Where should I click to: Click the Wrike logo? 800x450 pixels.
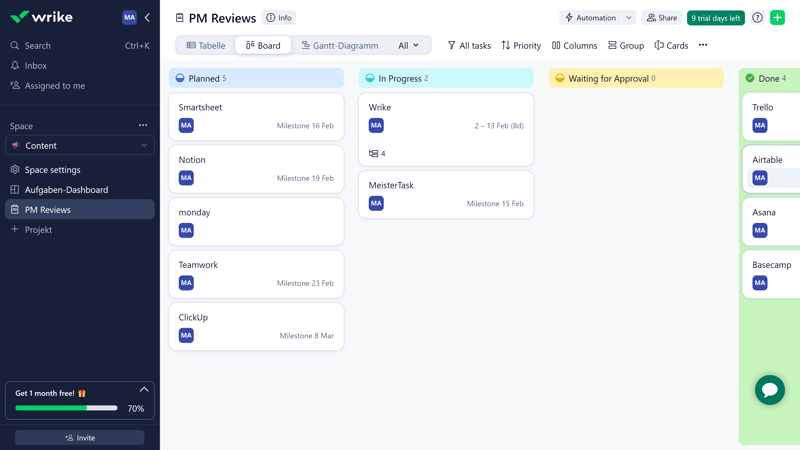[x=41, y=17]
